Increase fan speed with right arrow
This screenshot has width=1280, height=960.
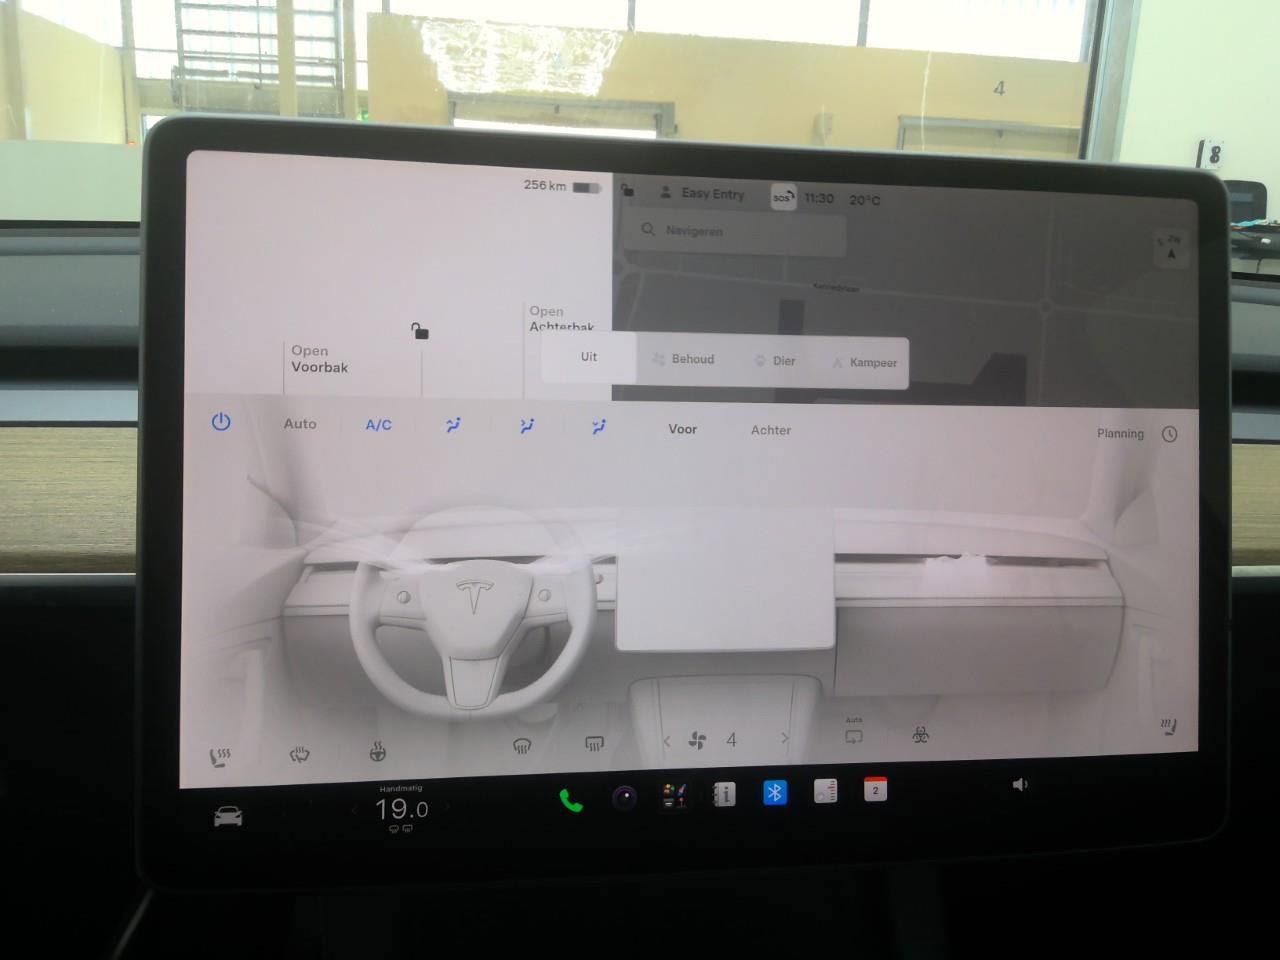pyautogui.click(x=785, y=739)
